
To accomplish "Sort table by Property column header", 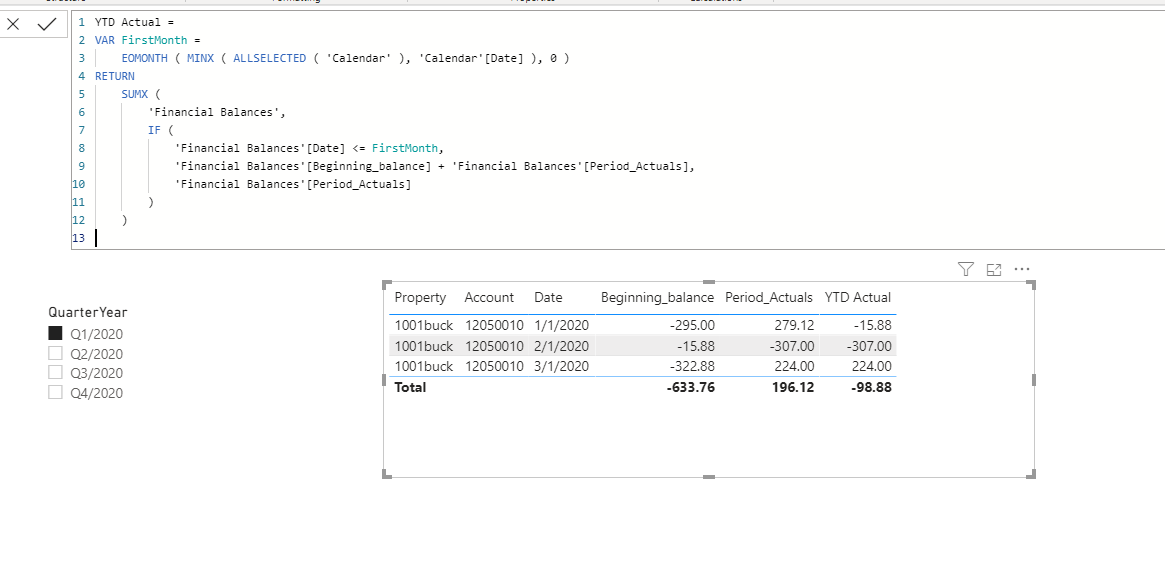I will [x=421, y=298].
